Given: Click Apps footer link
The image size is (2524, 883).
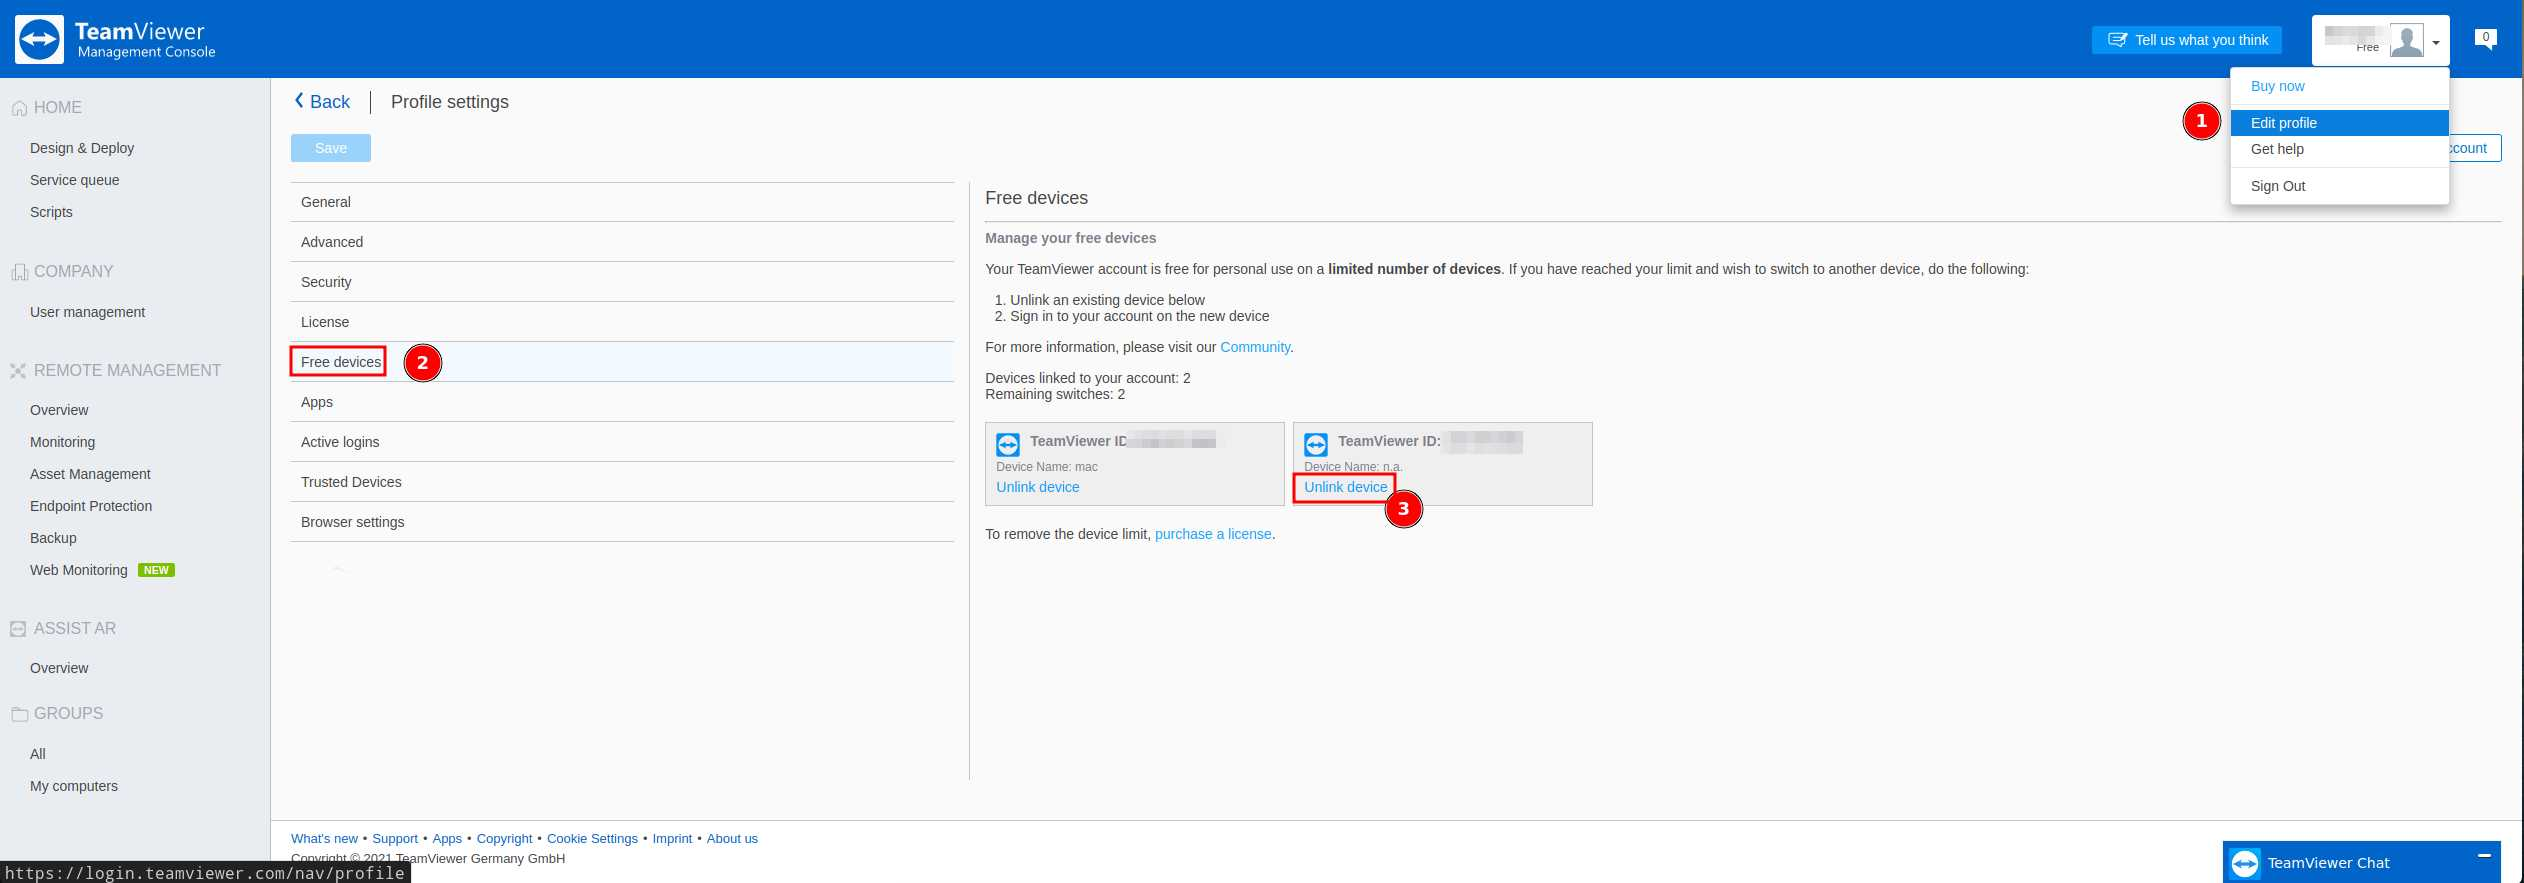Looking at the screenshot, I should coord(447,839).
